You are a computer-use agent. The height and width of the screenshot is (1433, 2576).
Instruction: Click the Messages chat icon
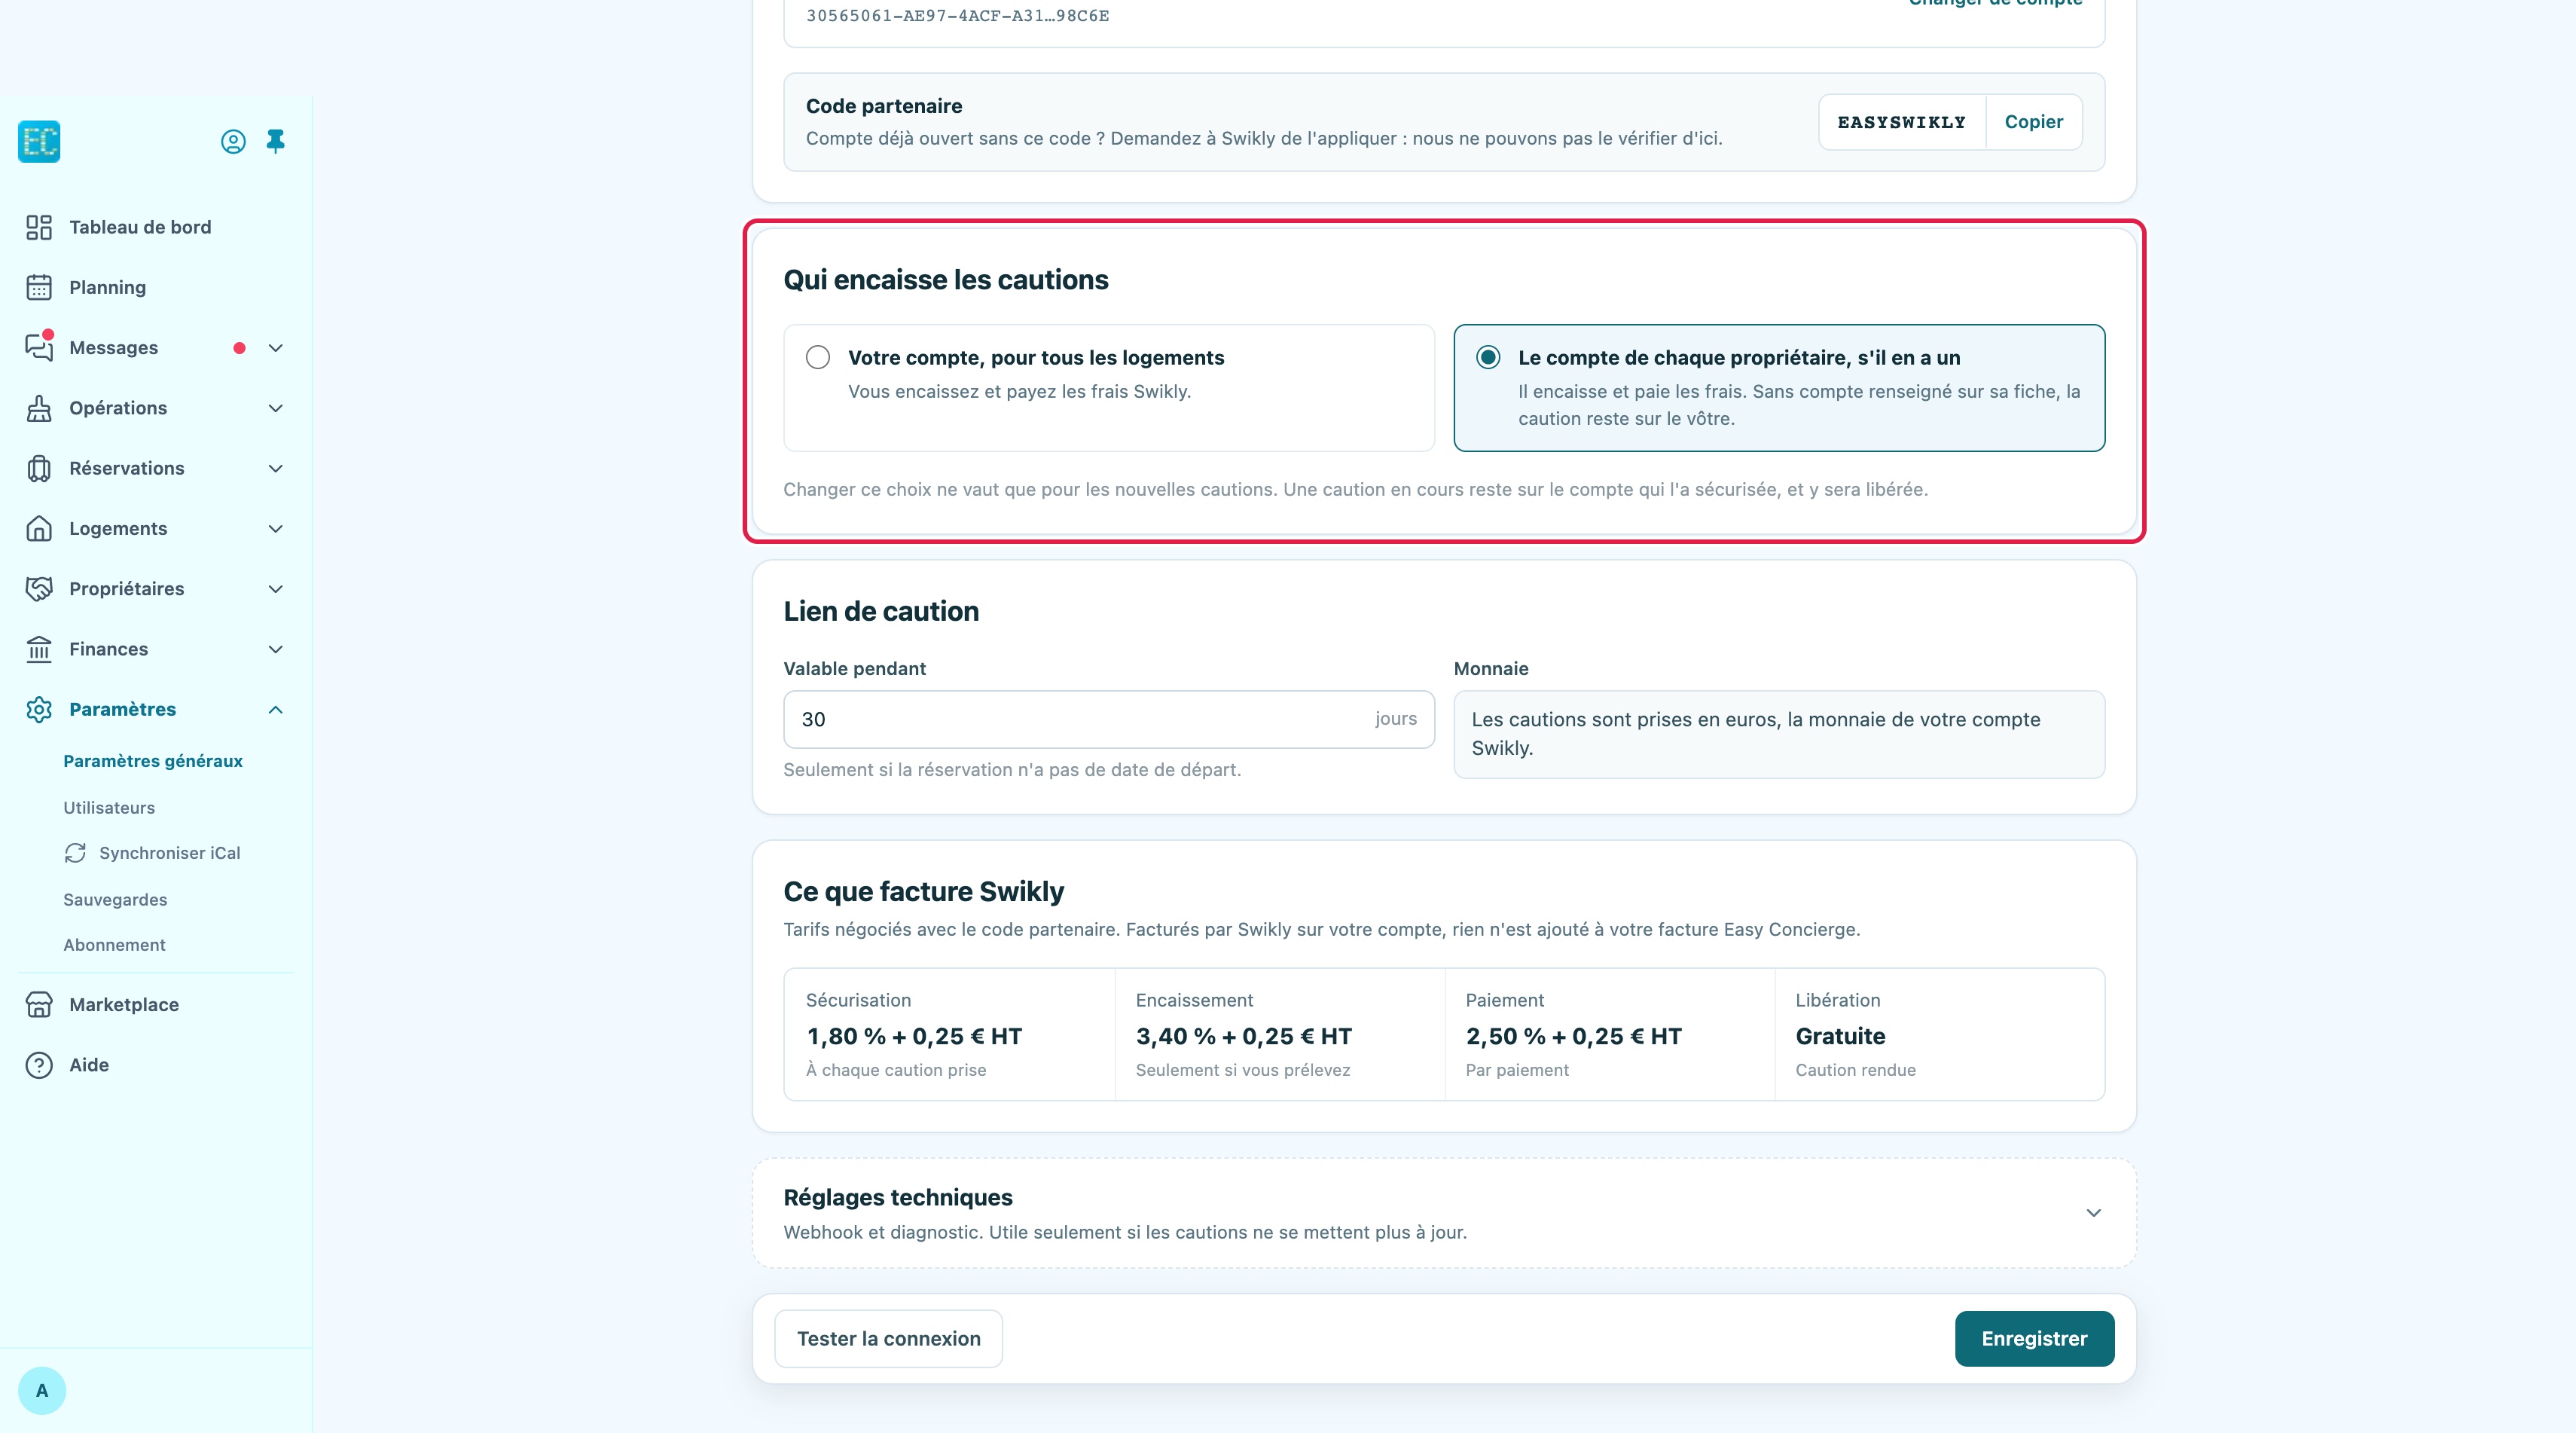(39, 347)
